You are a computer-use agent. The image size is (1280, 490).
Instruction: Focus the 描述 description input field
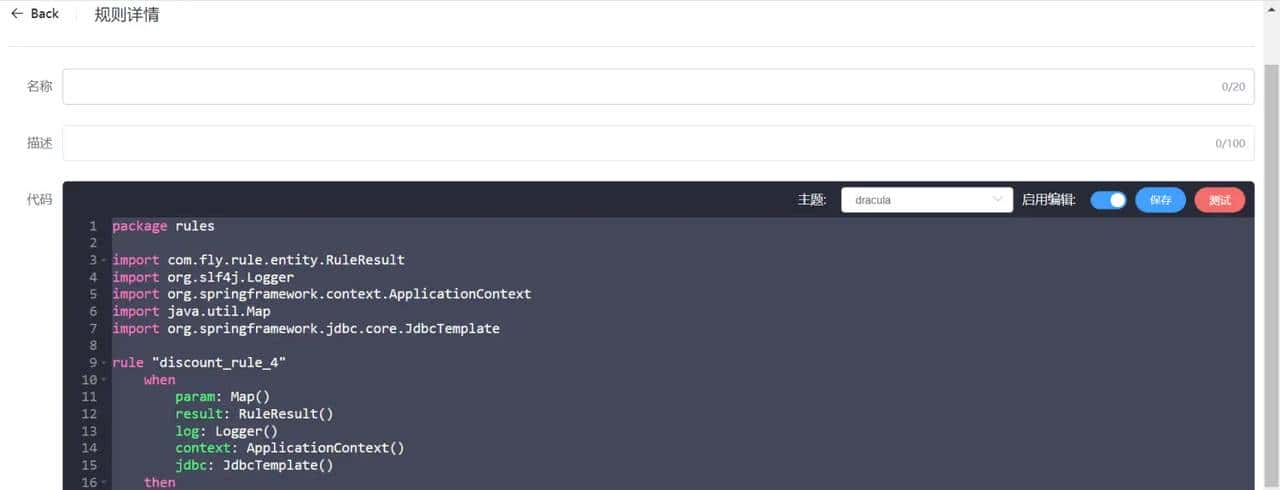[640, 143]
